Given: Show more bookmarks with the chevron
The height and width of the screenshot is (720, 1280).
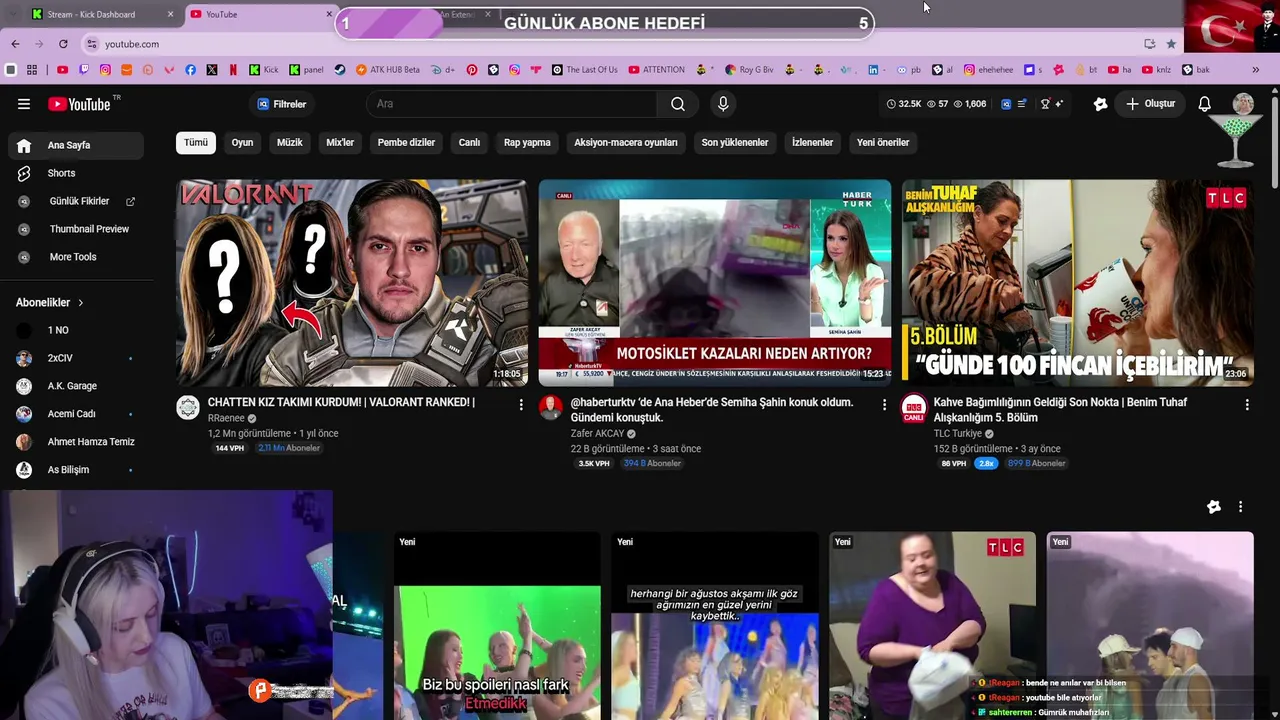Looking at the screenshot, I should pos(1256,70).
